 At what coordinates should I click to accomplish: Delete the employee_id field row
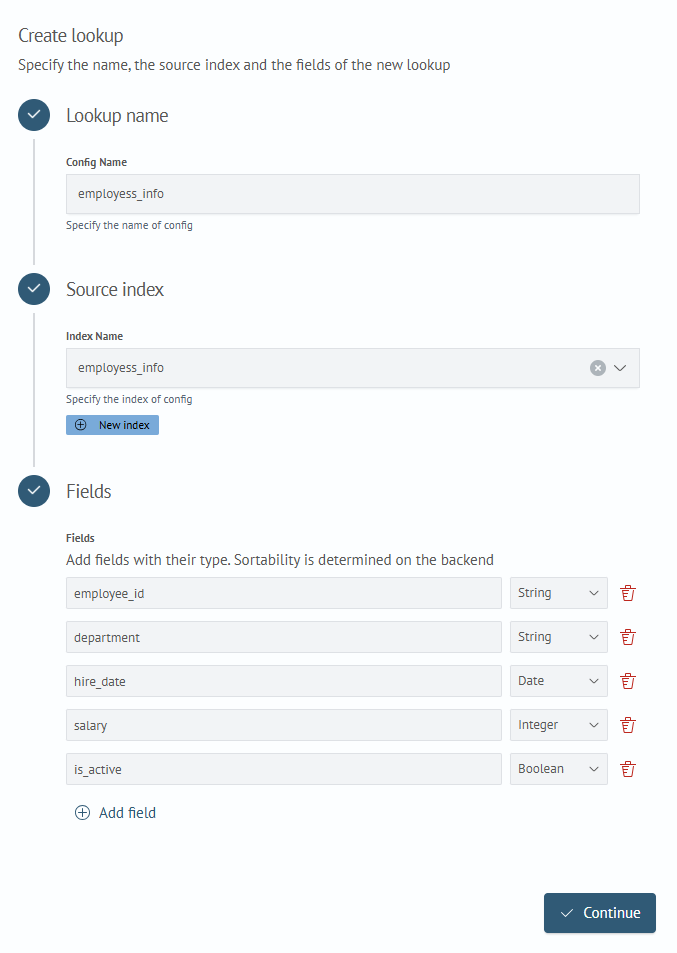coord(628,593)
